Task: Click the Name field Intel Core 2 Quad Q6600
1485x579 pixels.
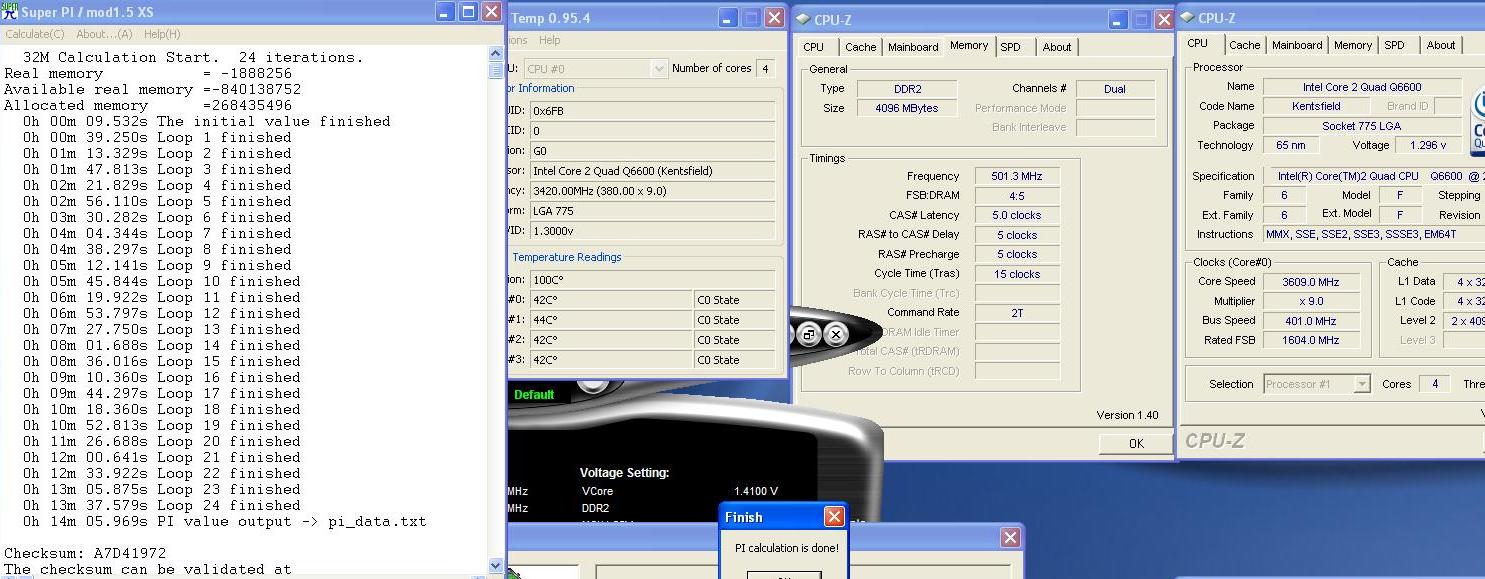Action: 1361,87
